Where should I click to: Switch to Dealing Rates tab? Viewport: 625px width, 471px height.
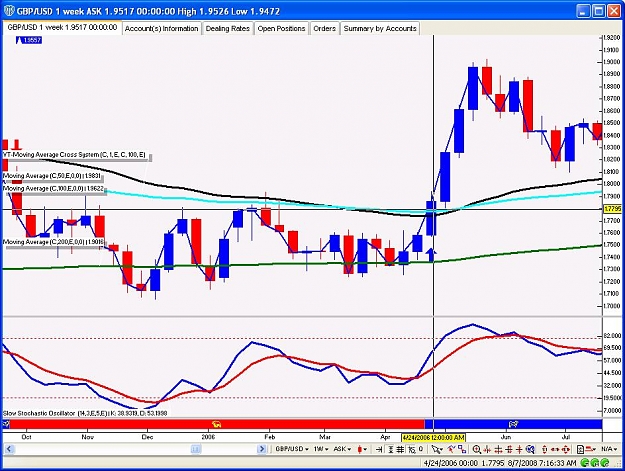[228, 29]
